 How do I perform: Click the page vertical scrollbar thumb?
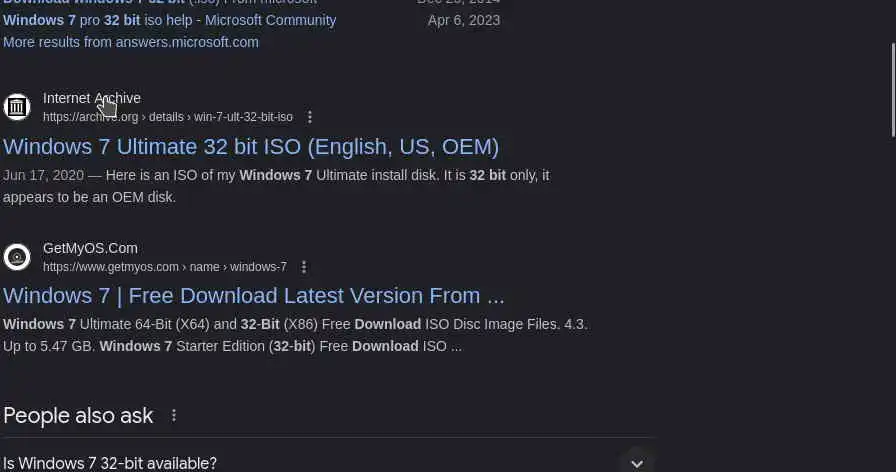[x=893, y=90]
